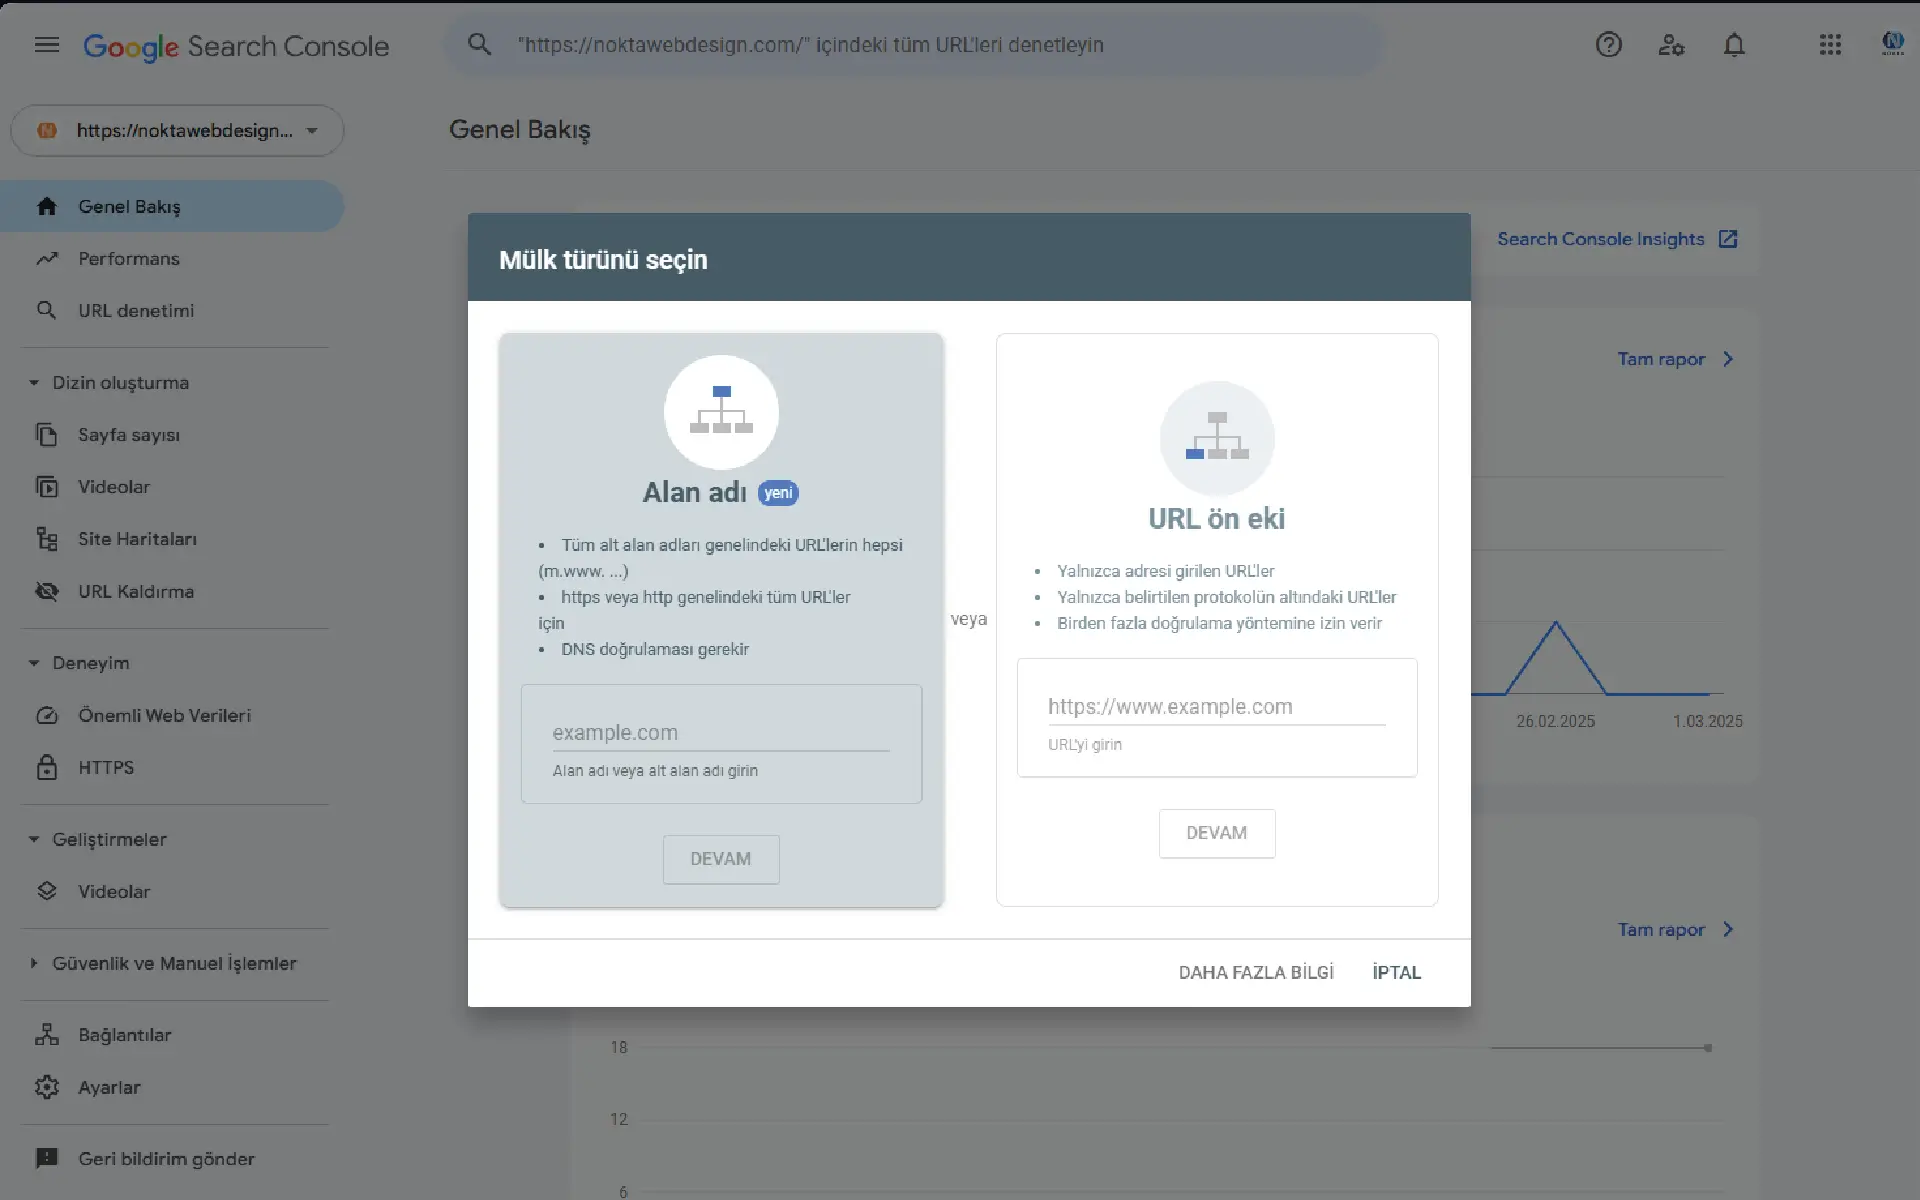The image size is (1920, 1200).
Task: Open the noktawebdesign property selector dropdown
Action: click(x=177, y=131)
